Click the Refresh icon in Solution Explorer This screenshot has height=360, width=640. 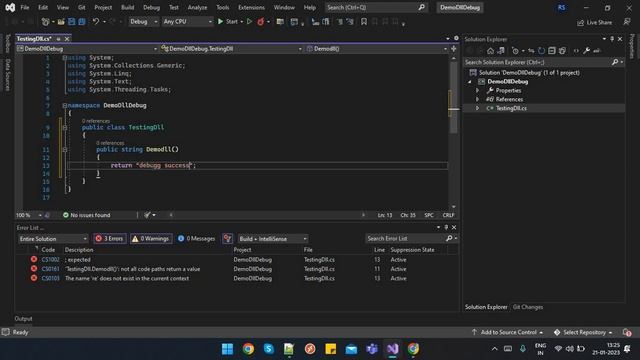point(541,51)
